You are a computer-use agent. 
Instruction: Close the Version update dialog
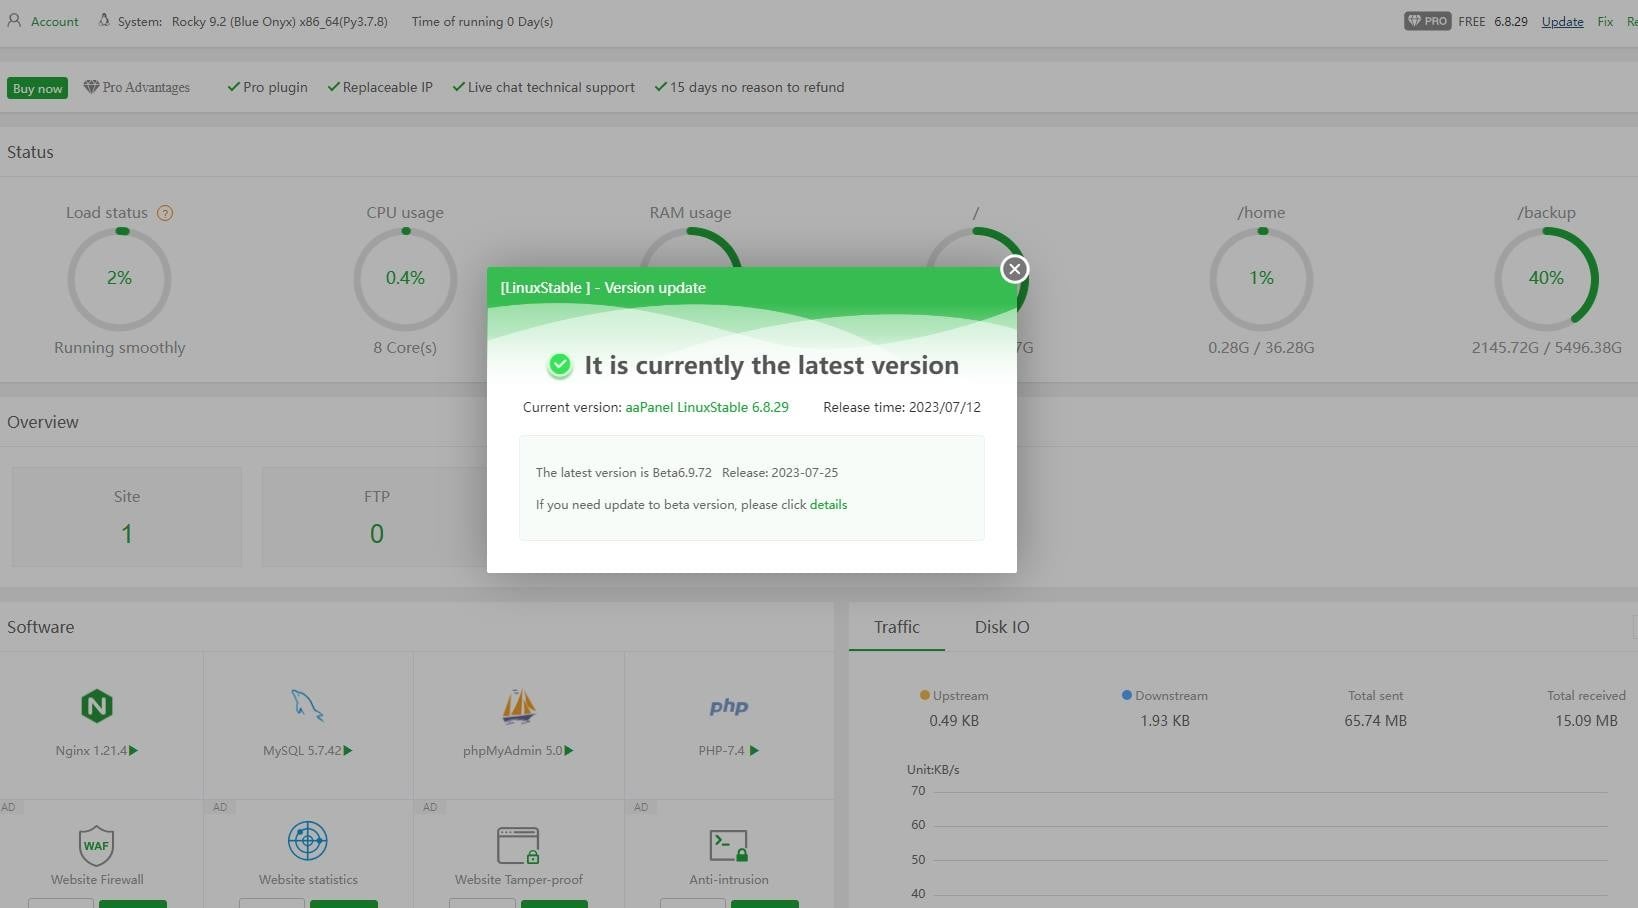1014,269
